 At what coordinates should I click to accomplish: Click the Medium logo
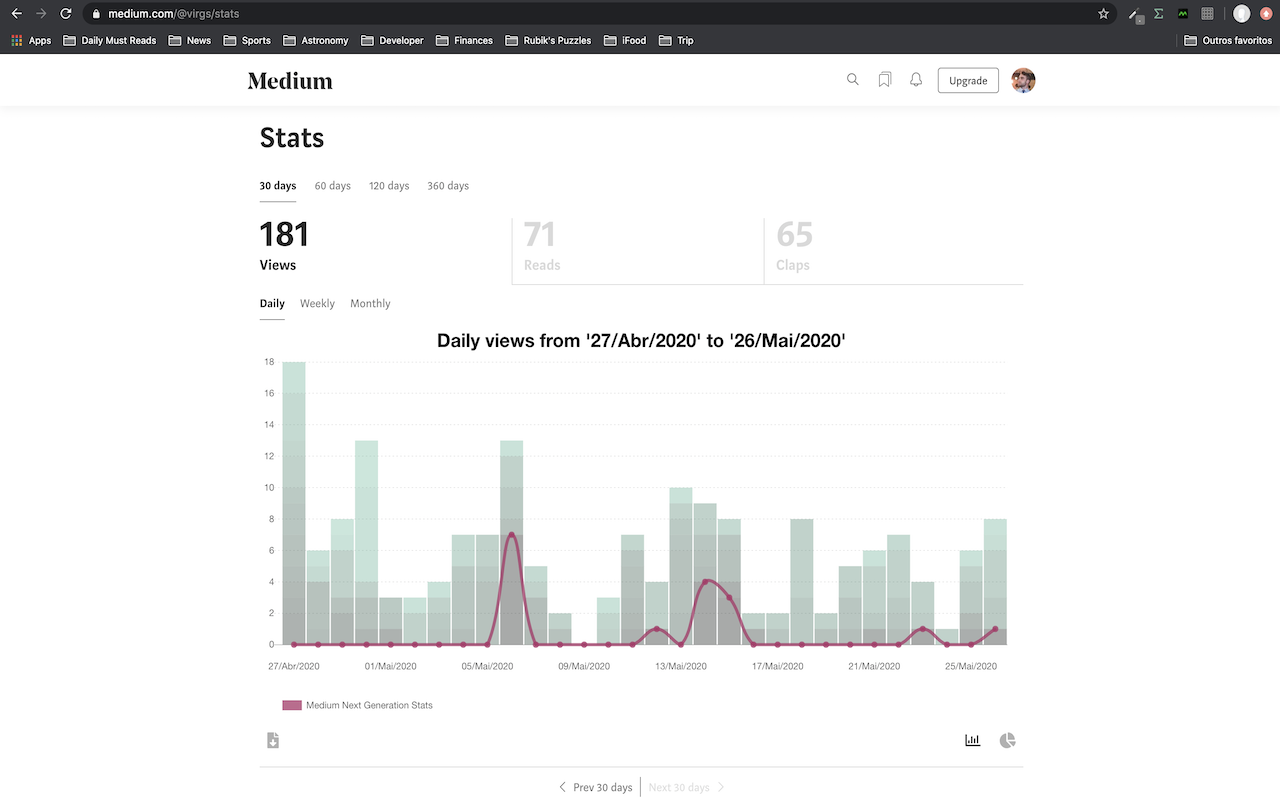290,81
